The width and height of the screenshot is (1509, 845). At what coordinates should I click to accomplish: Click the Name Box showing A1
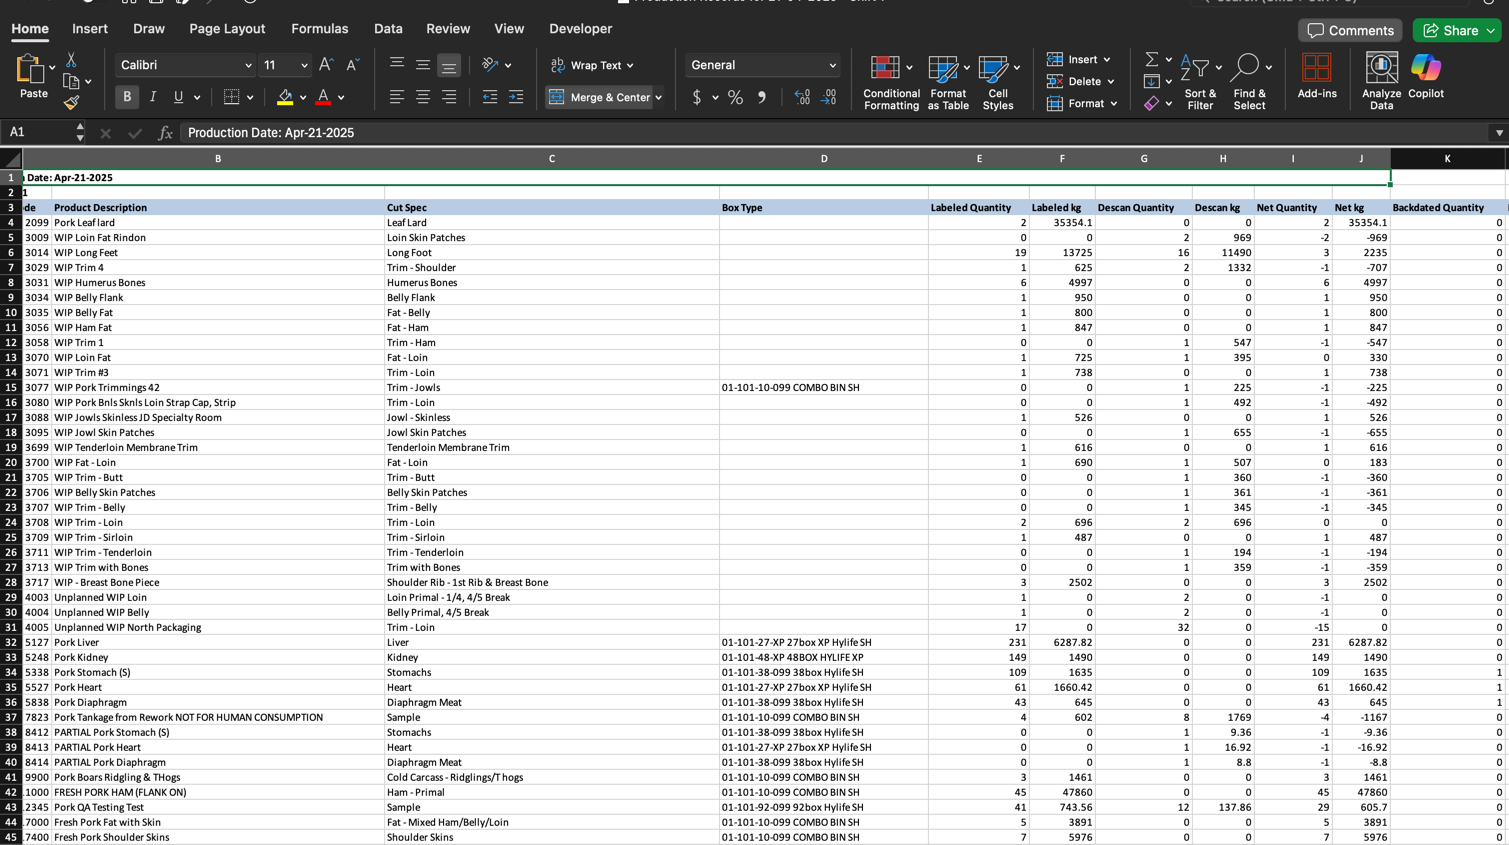(40, 132)
